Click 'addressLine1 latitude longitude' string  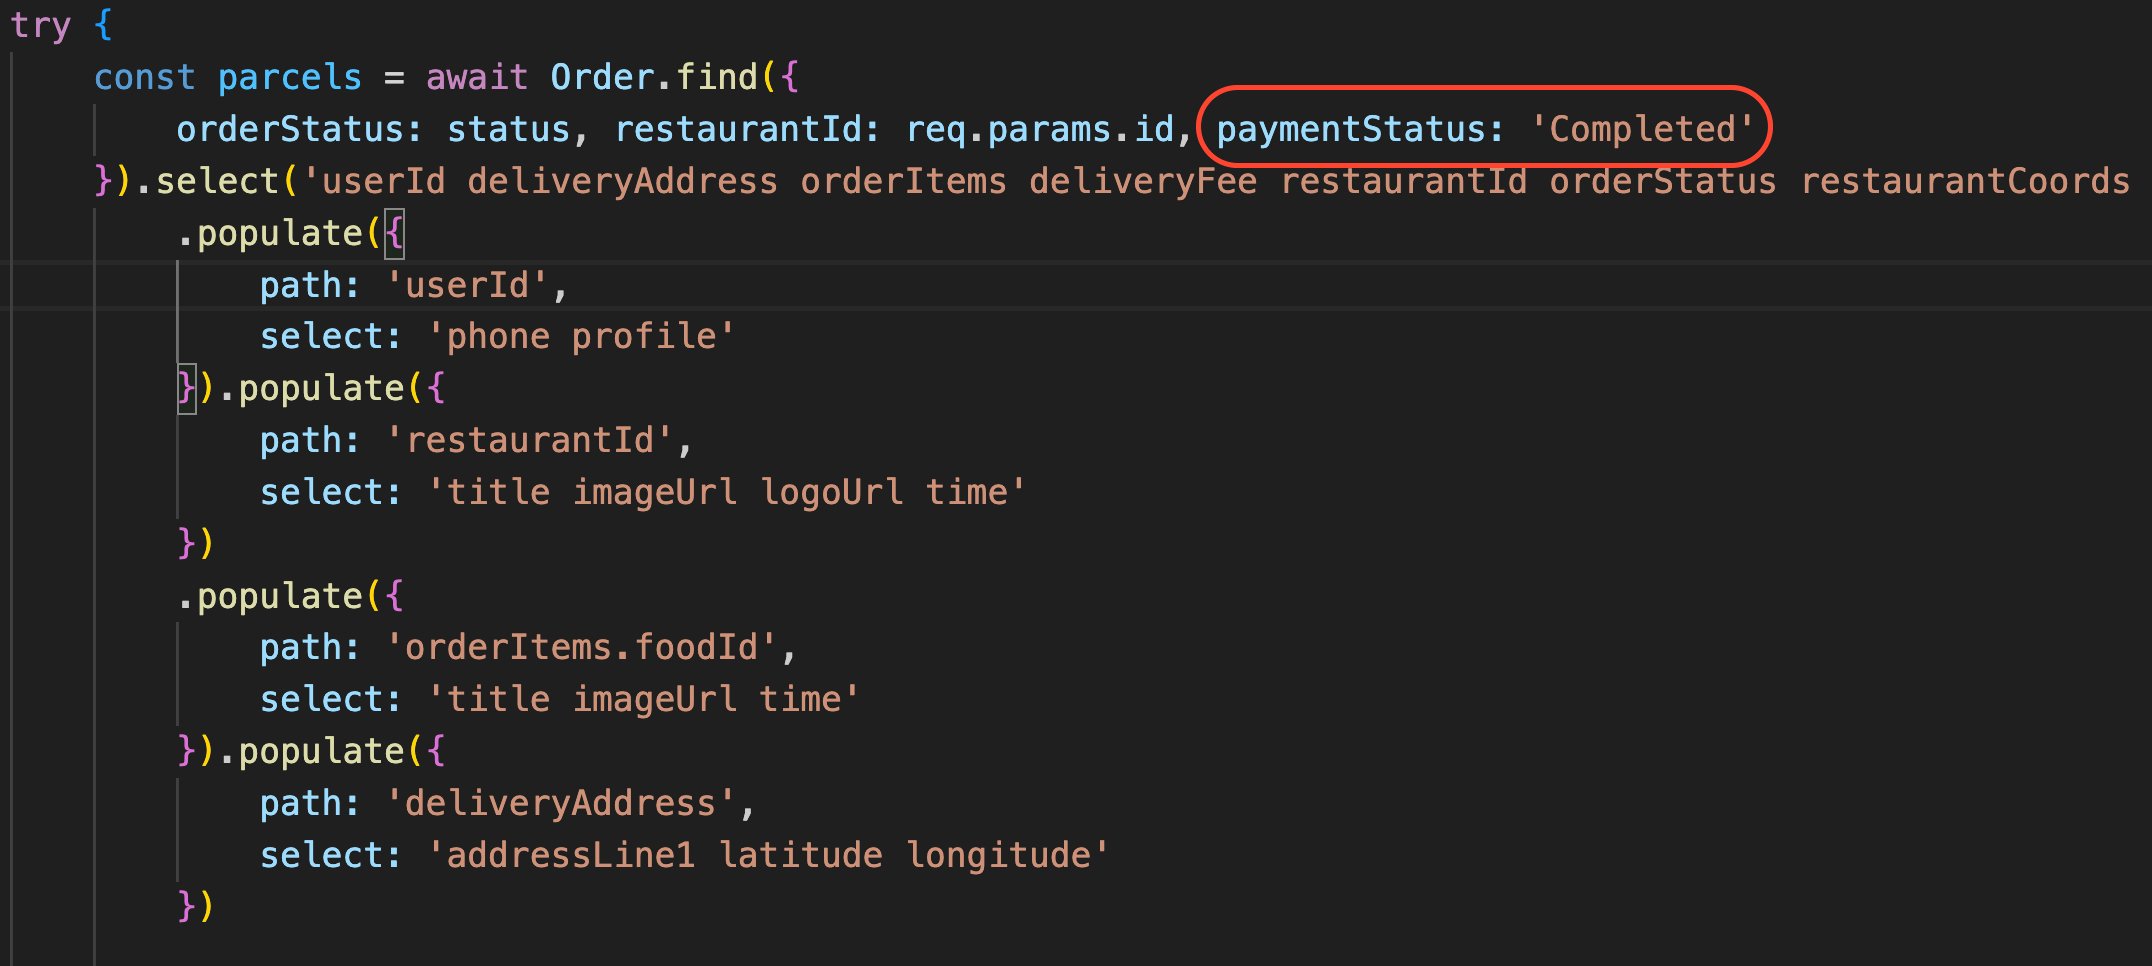point(768,855)
